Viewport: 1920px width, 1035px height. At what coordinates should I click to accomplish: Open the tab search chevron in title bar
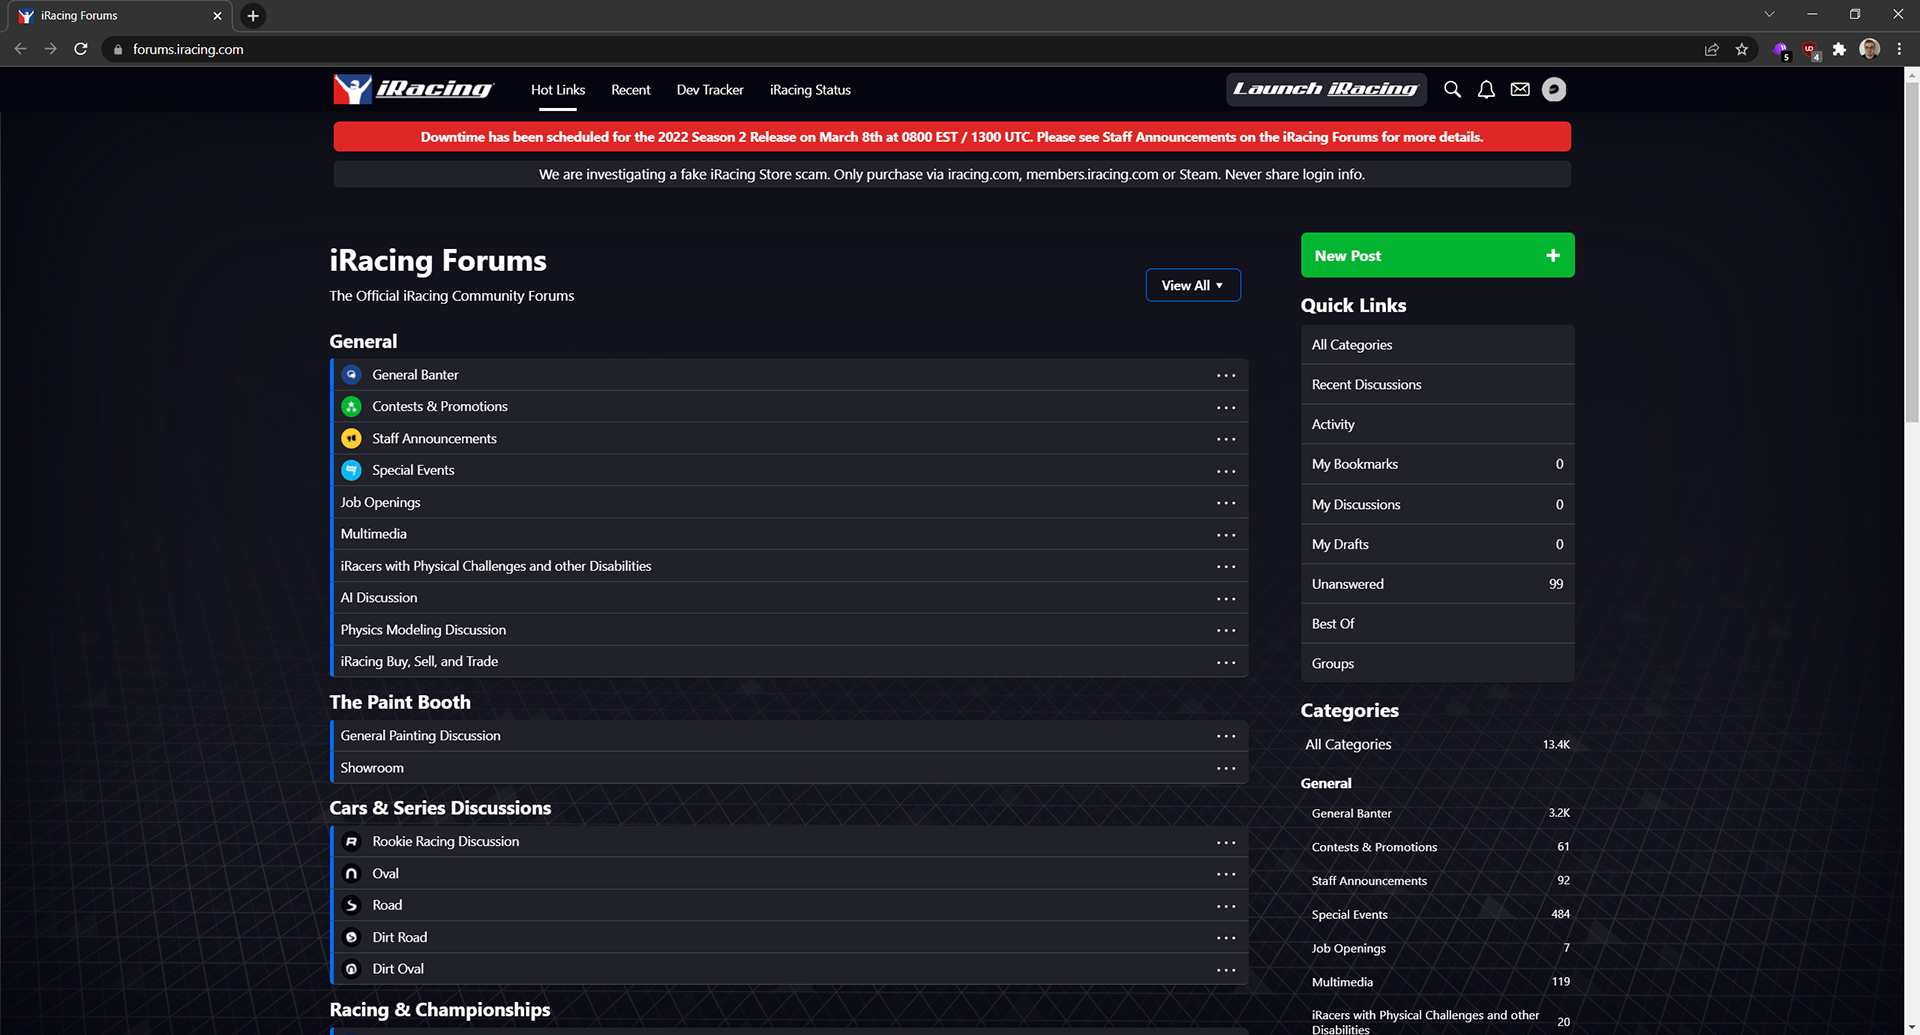point(1769,15)
